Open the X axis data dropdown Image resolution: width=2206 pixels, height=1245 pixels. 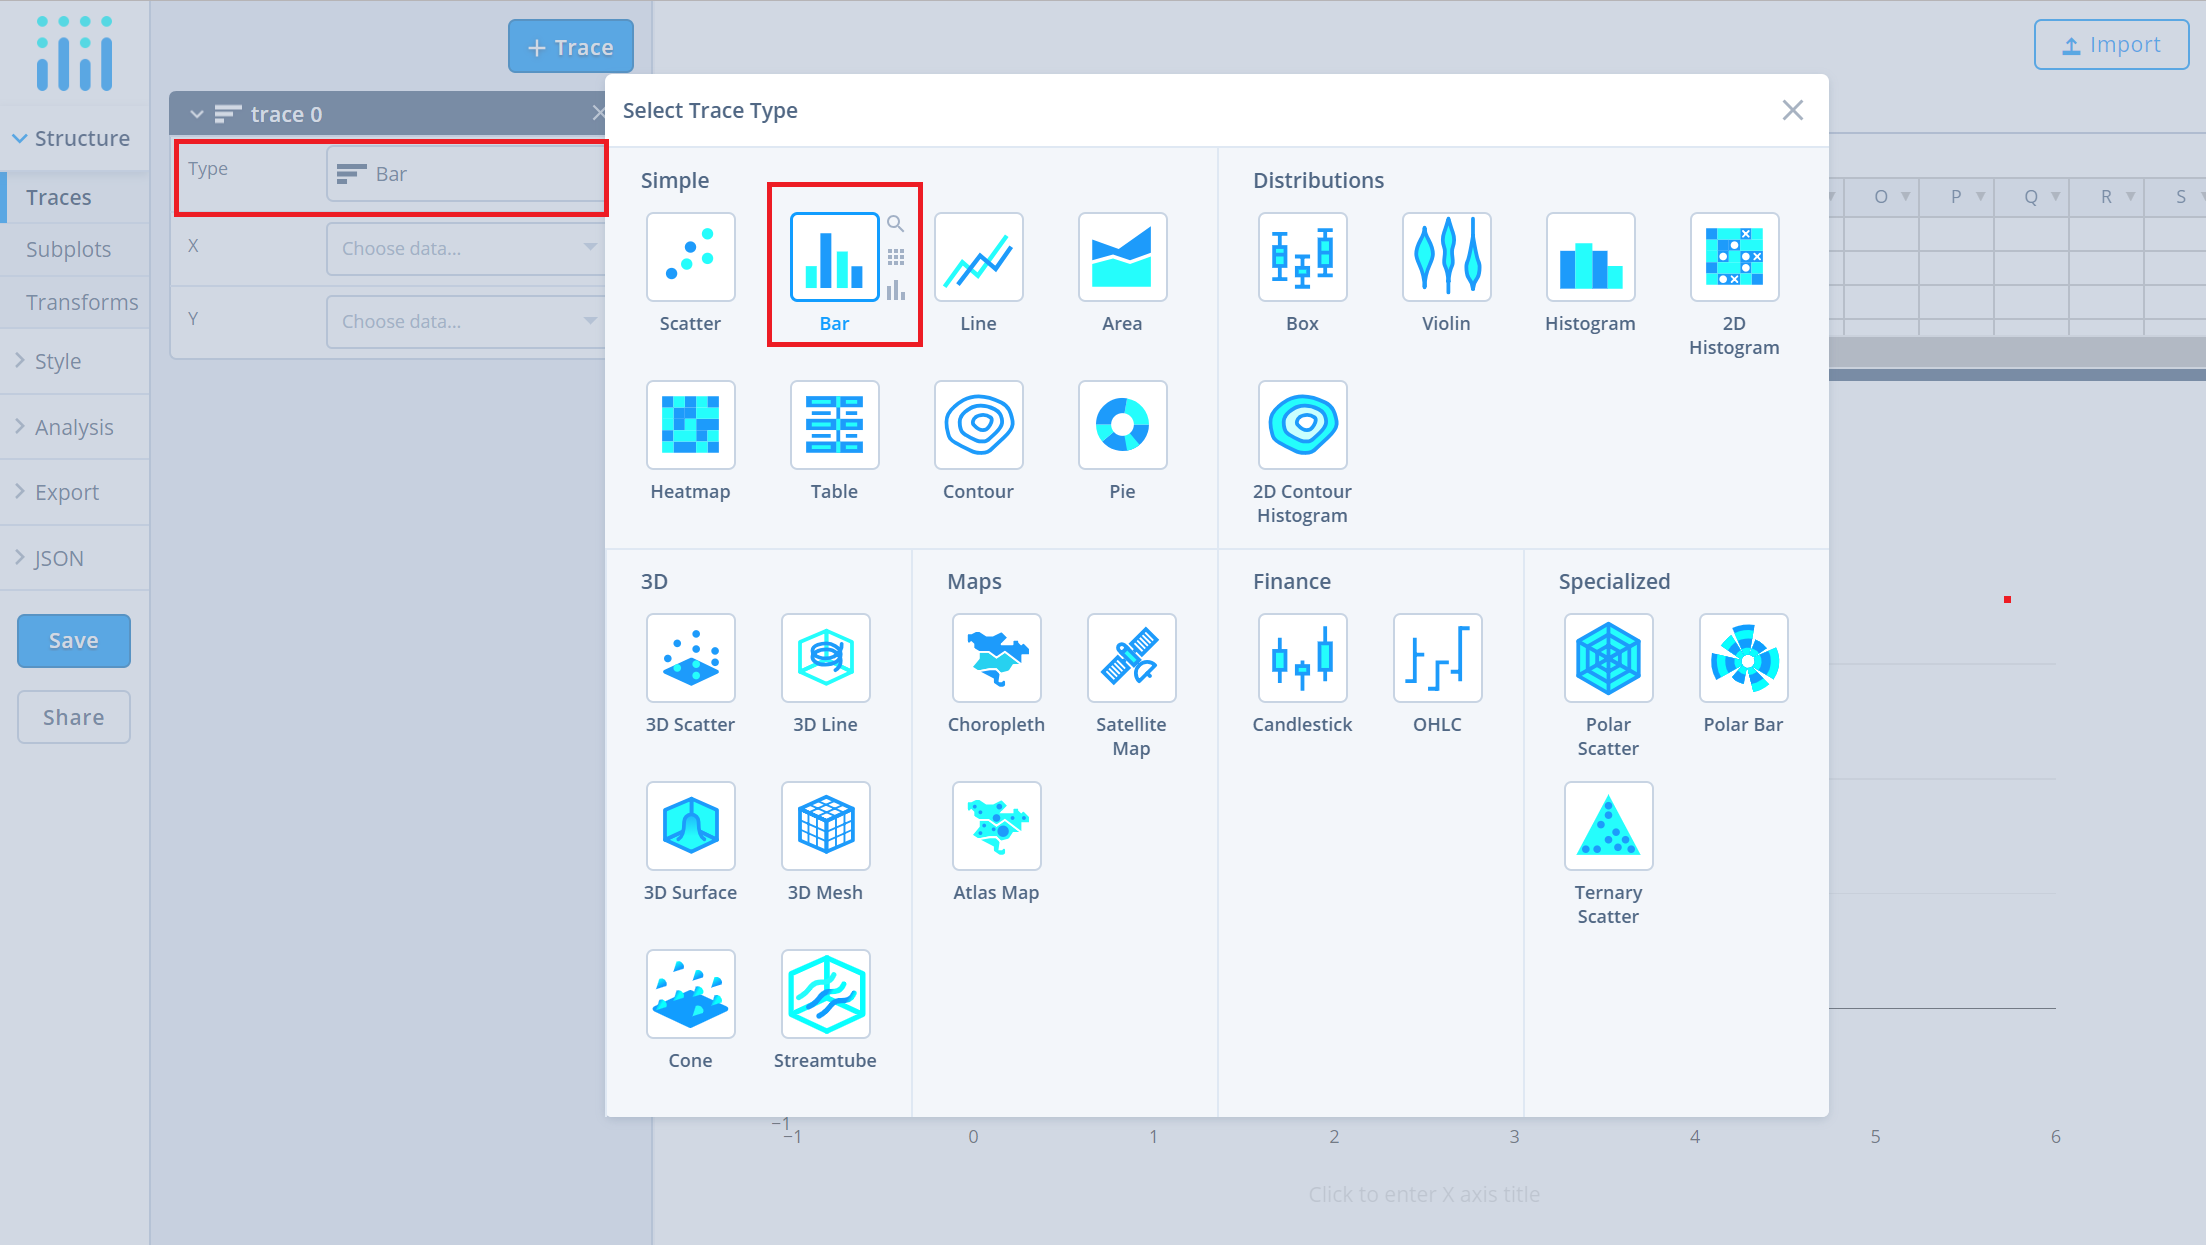(x=462, y=247)
